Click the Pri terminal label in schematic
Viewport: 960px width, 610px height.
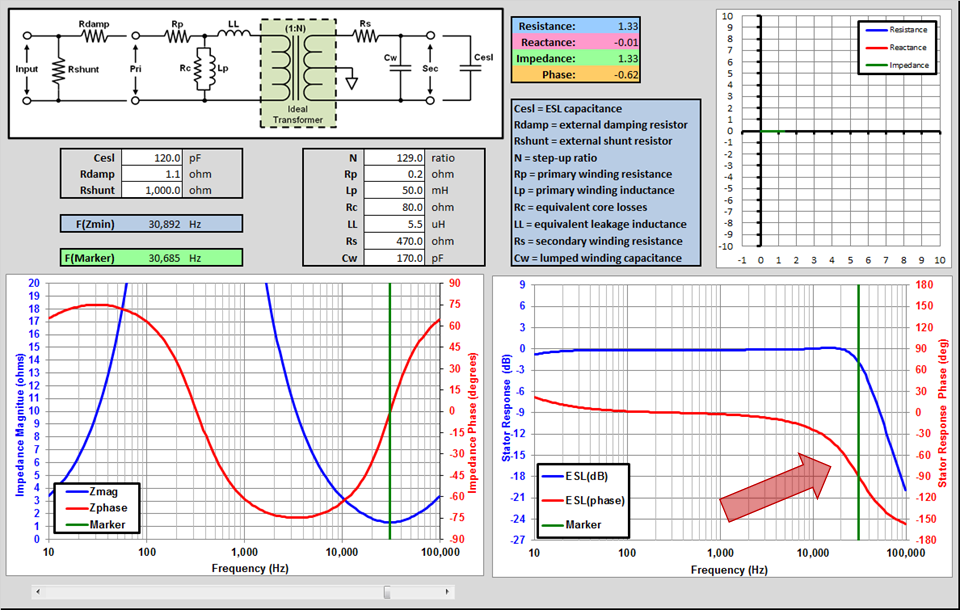tap(135, 69)
